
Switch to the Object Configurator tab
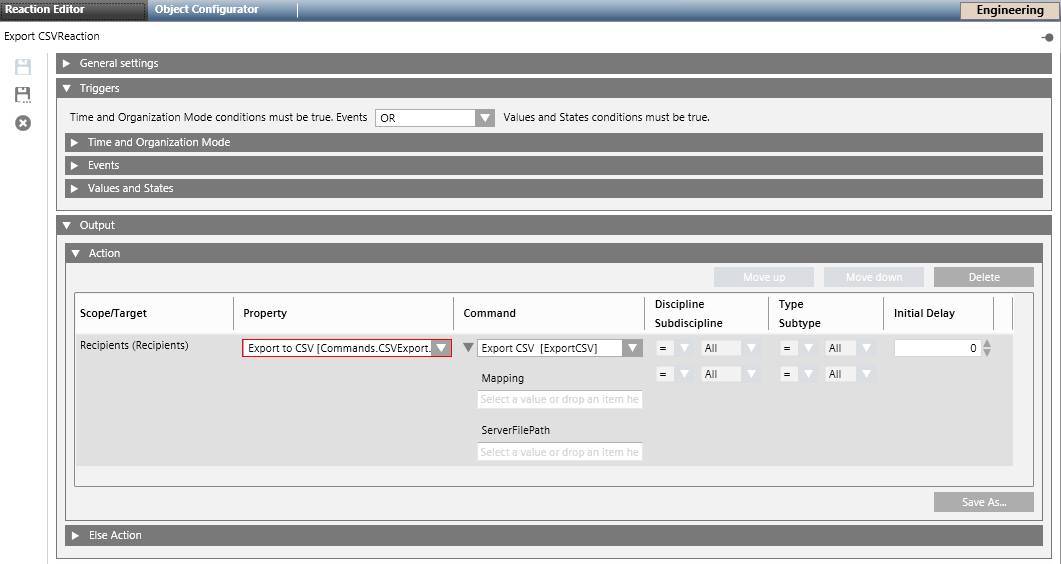tap(207, 10)
